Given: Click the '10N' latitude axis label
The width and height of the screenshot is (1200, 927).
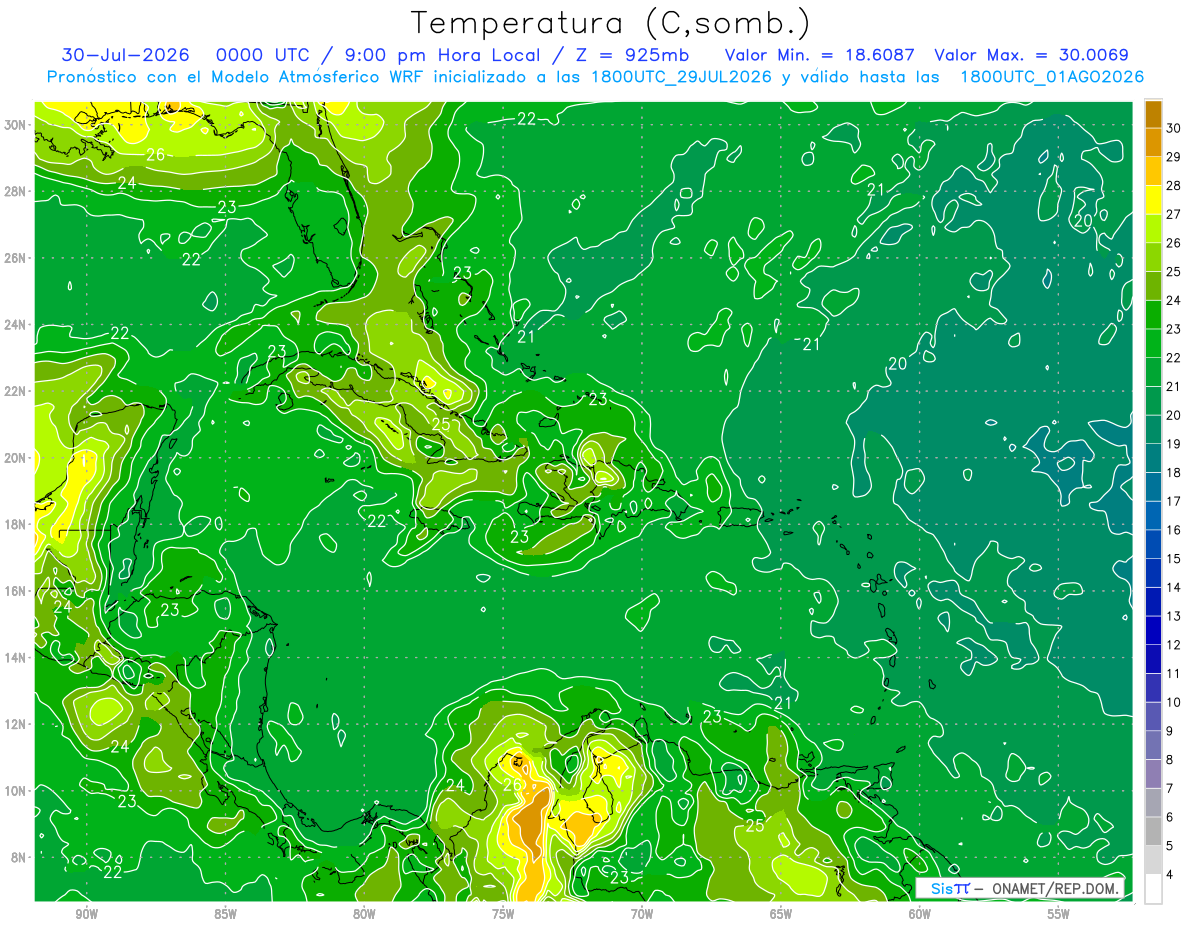Looking at the screenshot, I should click(x=16, y=790).
